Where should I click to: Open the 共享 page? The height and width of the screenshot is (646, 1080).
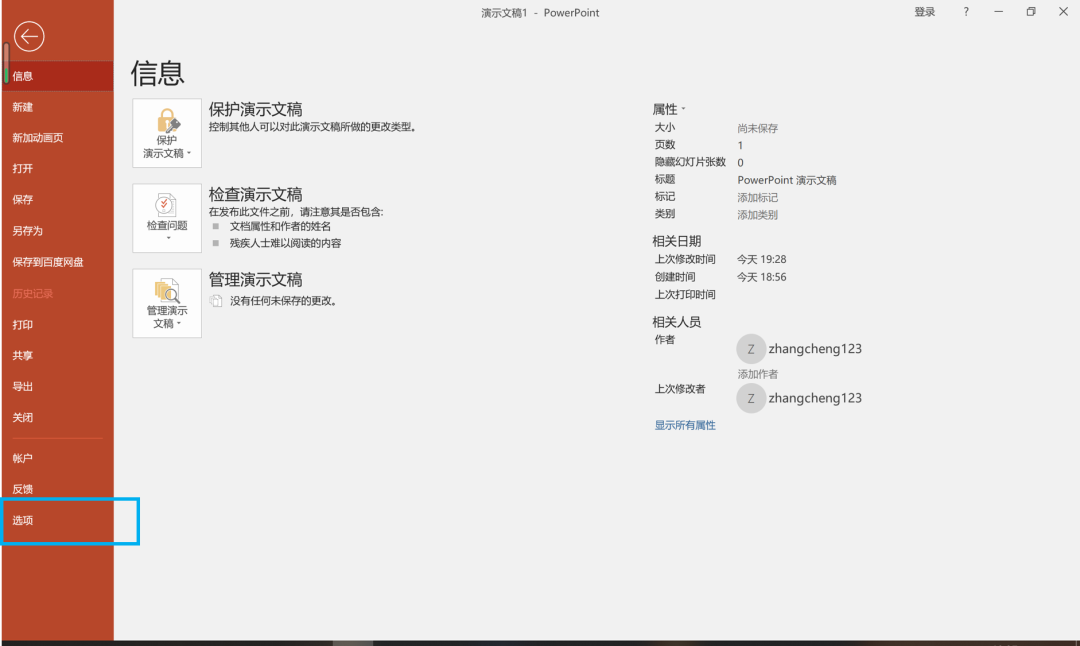tap(58, 355)
